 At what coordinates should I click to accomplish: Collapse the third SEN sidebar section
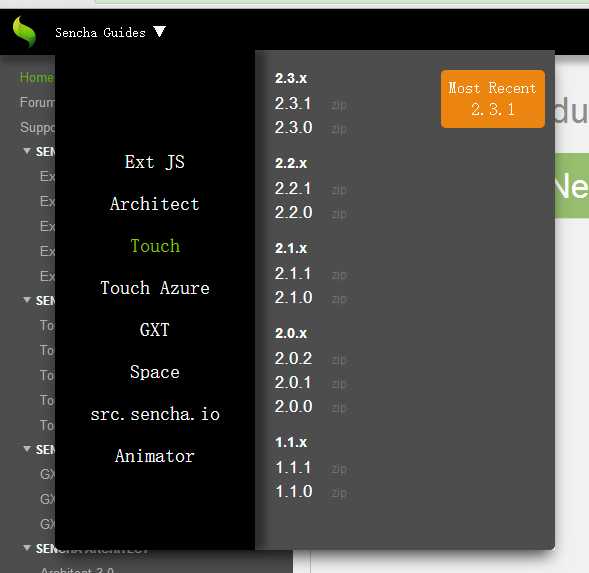(27, 449)
